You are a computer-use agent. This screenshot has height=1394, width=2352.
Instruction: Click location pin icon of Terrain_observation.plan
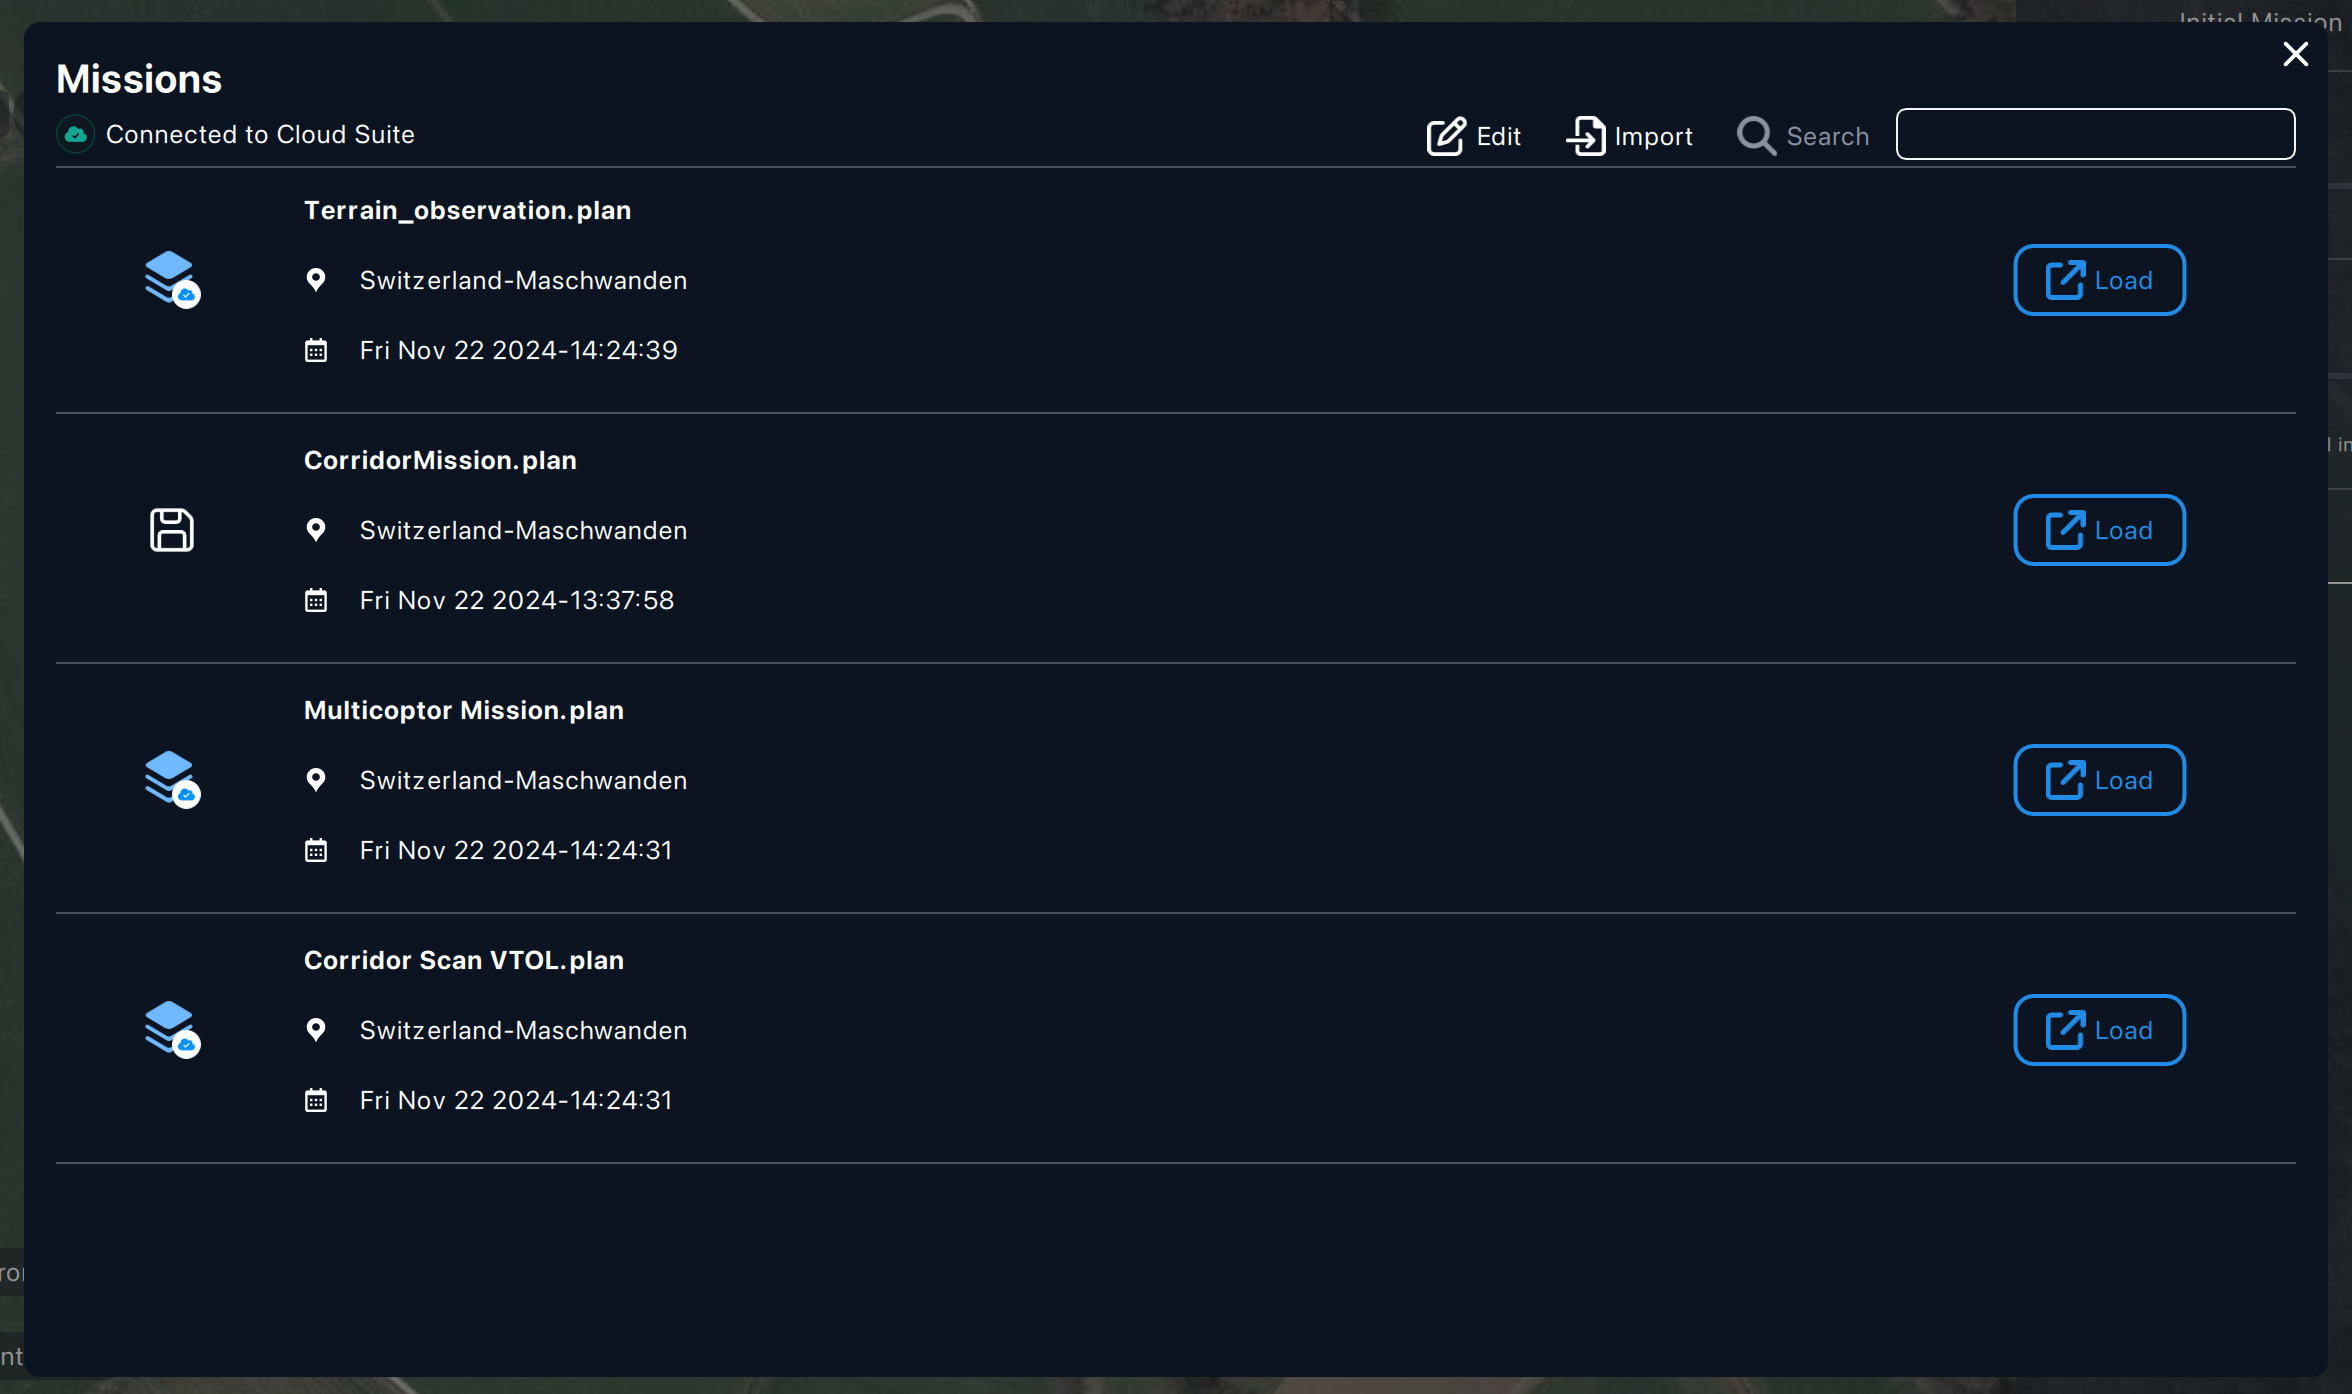pyautogui.click(x=316, y=280)
